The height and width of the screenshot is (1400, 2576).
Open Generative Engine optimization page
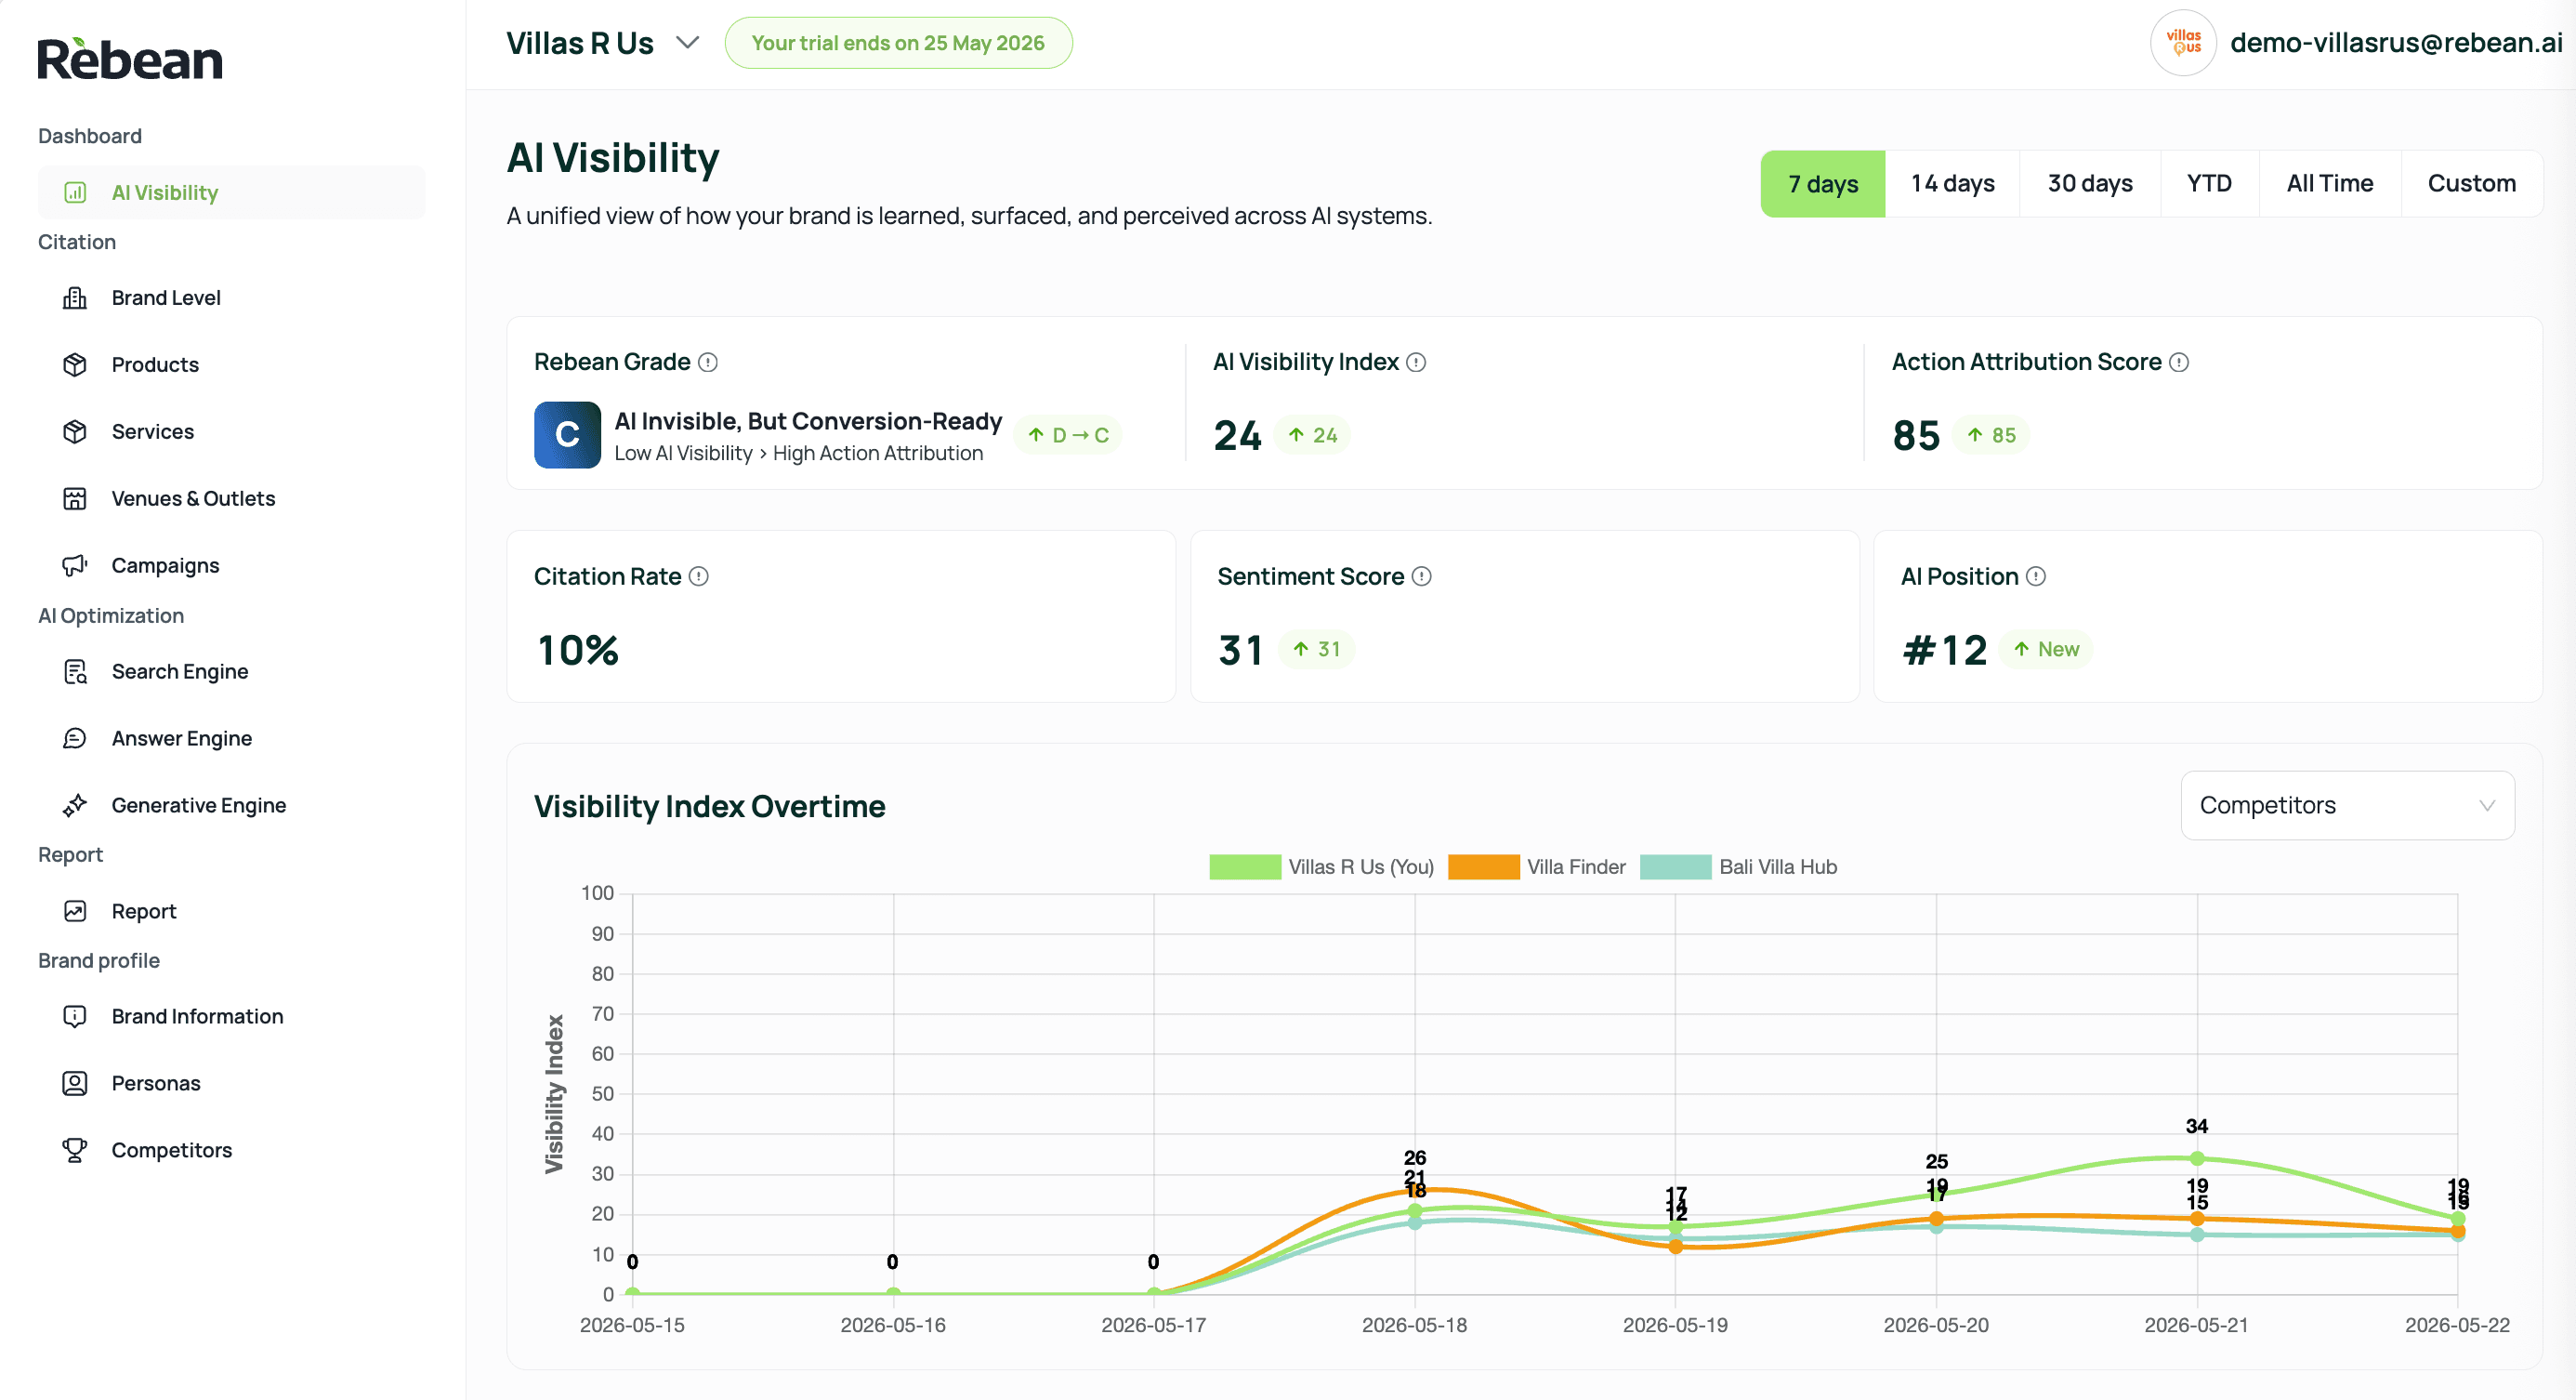pos(231,806)
